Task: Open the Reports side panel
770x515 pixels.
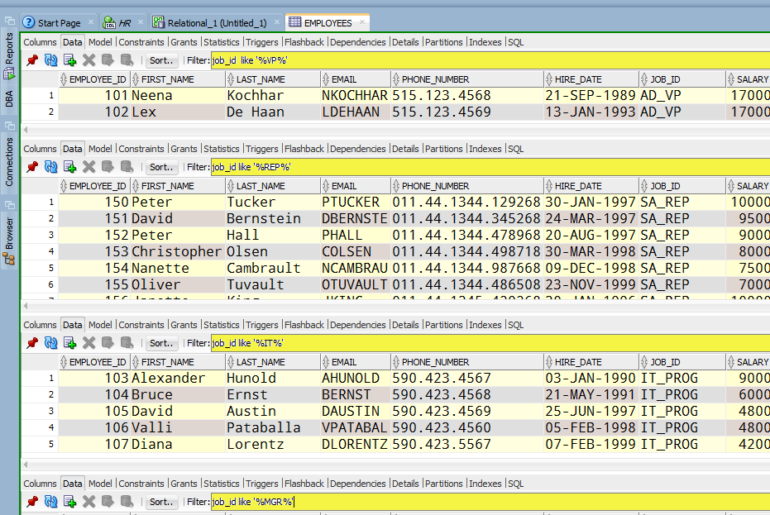Action: (x=9, y=55)
